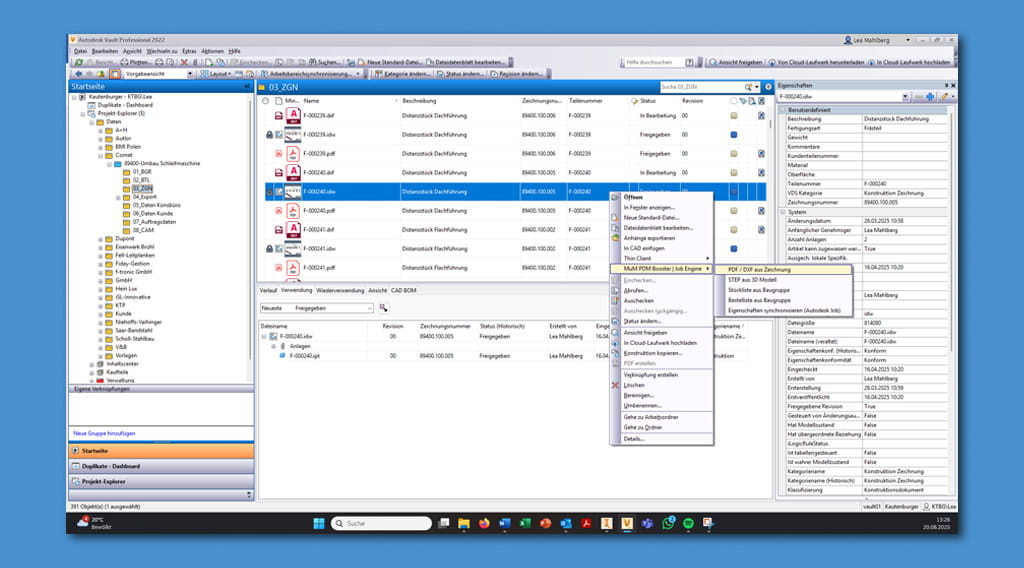
Task: Click the back navigation arrow in toolbar
Action: click(79, 74)
